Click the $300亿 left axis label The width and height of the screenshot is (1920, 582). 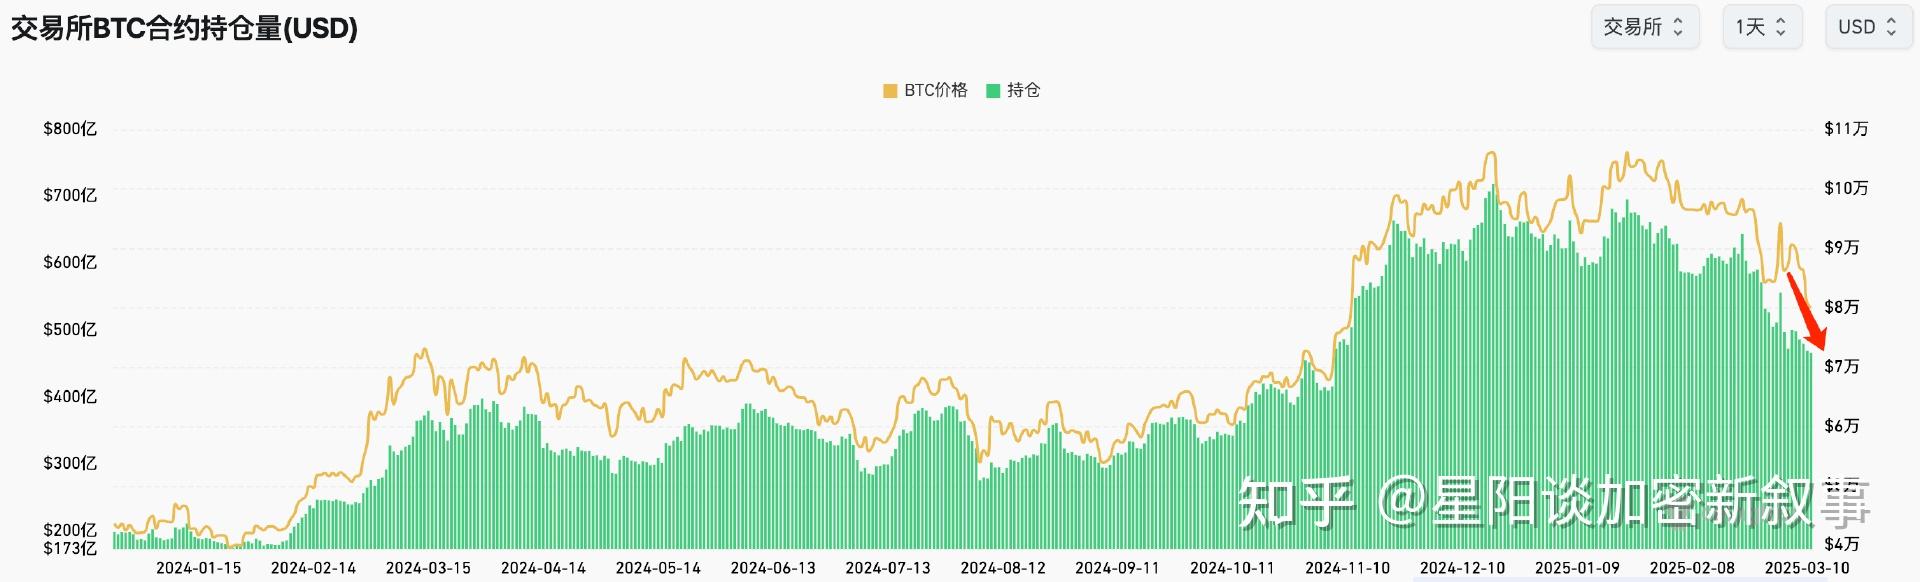(x=70, y=463)
